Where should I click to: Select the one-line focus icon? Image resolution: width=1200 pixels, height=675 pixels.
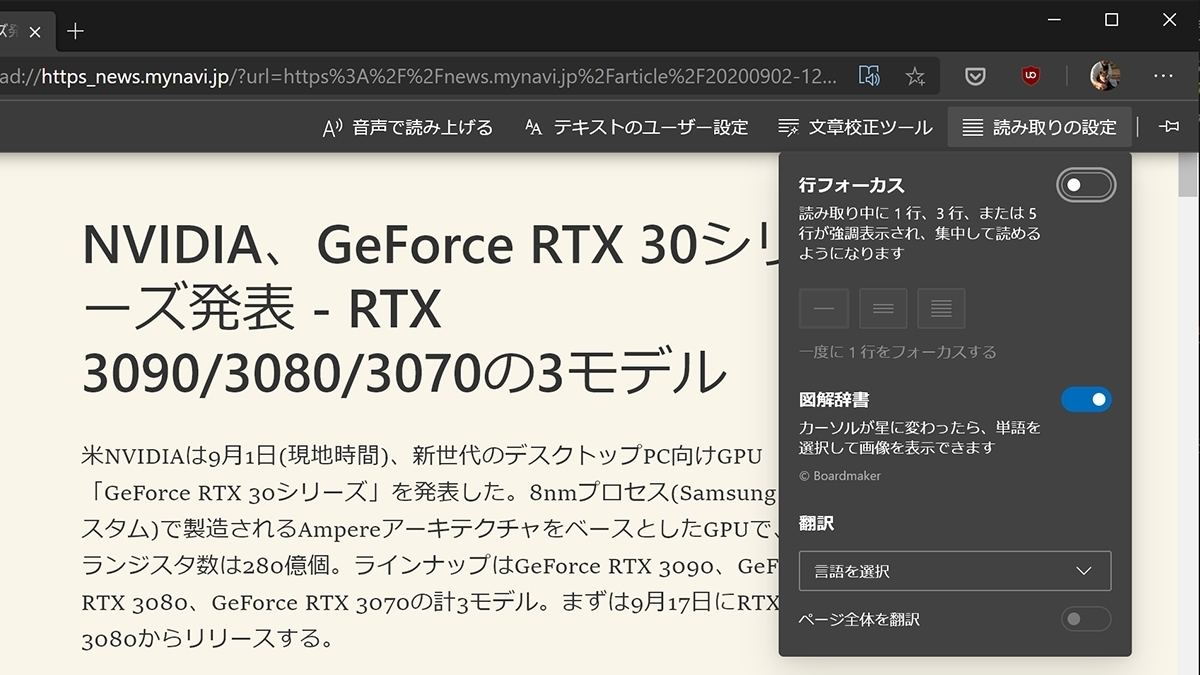point(824,308)
